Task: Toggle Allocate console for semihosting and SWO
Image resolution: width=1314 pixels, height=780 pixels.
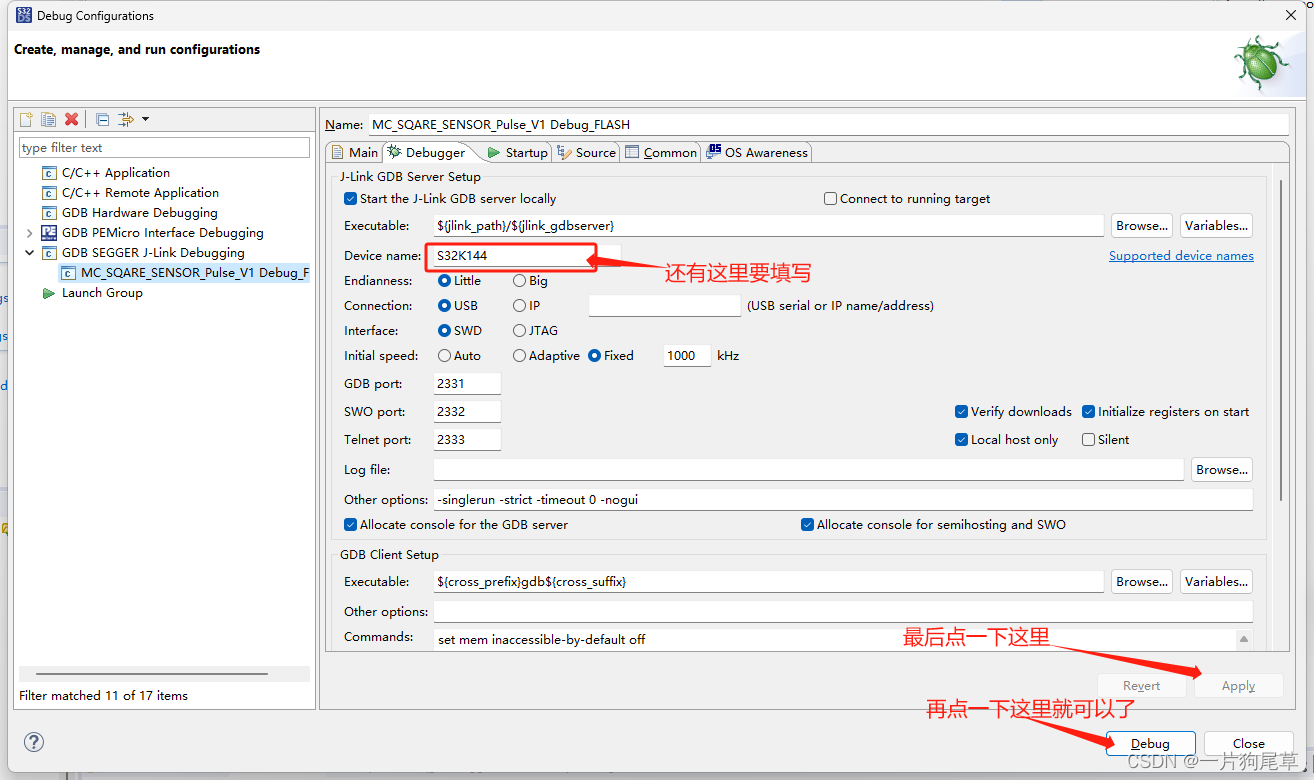Action: pos(807,525)
